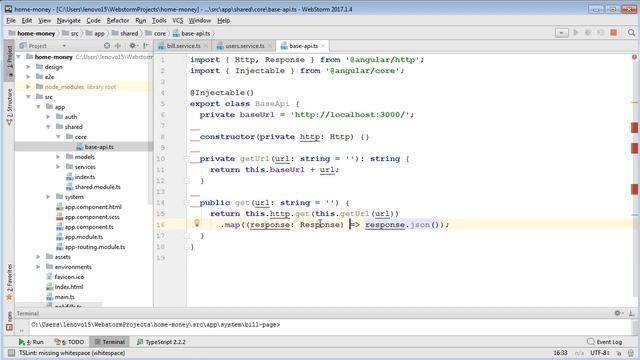Expand the assets folder

point(38,257)
